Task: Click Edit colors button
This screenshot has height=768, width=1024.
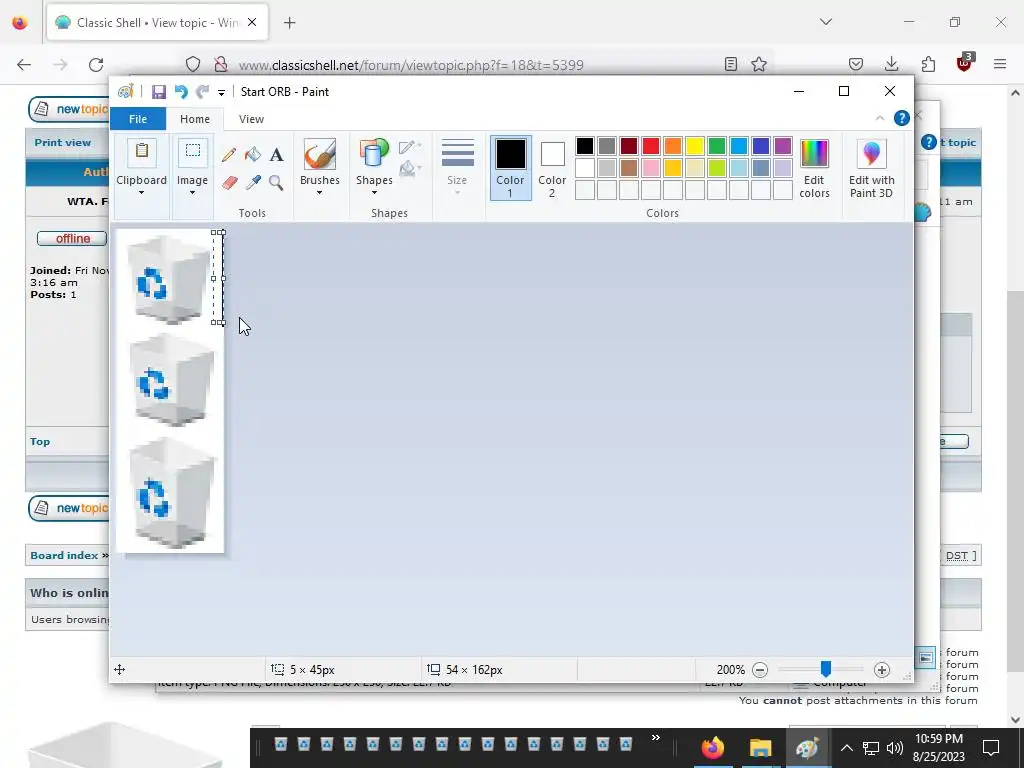Action: pos(814,169)
